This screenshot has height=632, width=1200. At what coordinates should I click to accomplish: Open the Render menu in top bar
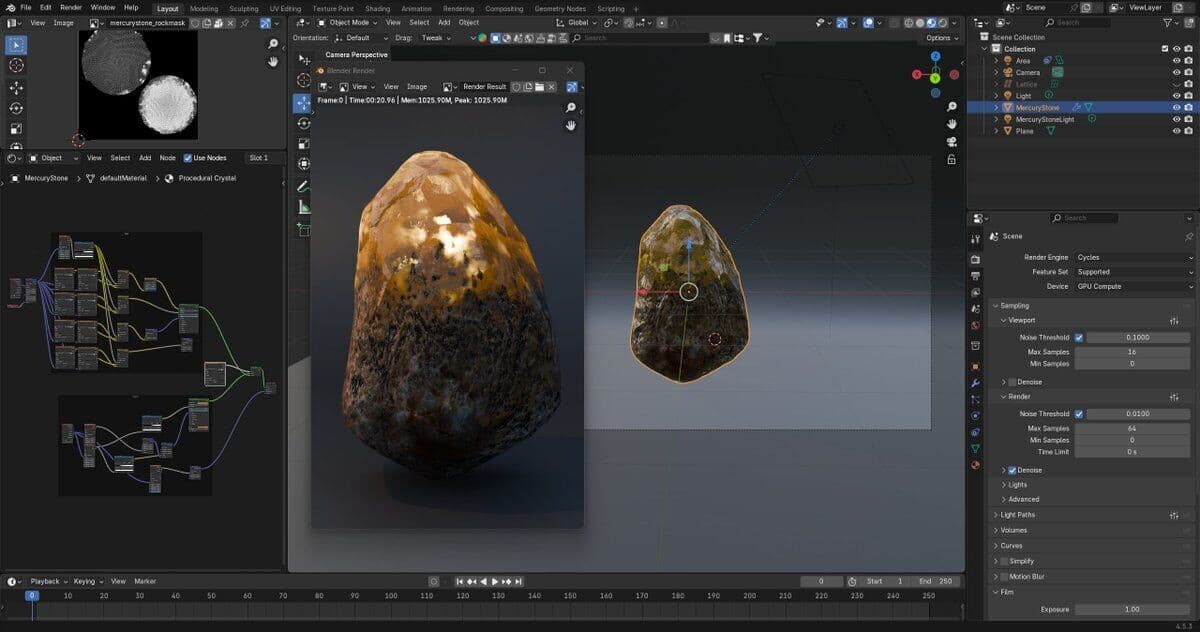(x=70, y=7)
